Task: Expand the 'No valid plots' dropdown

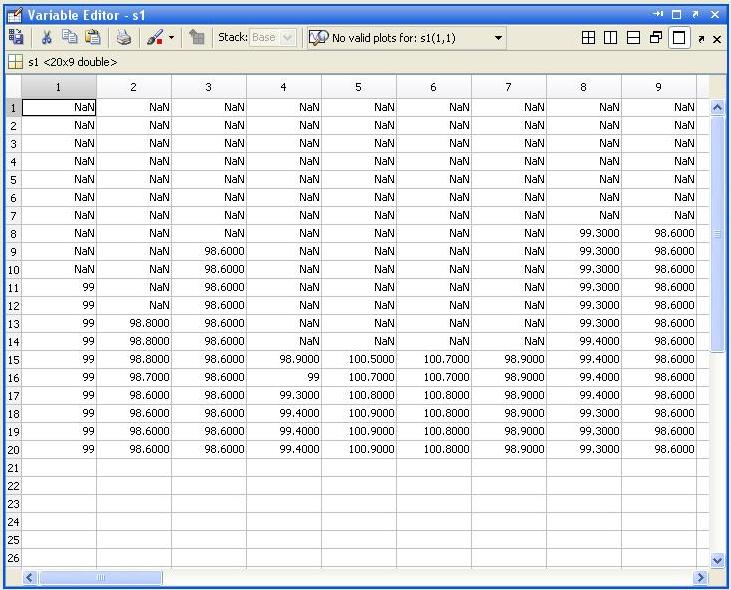Action: coord(499,38)
